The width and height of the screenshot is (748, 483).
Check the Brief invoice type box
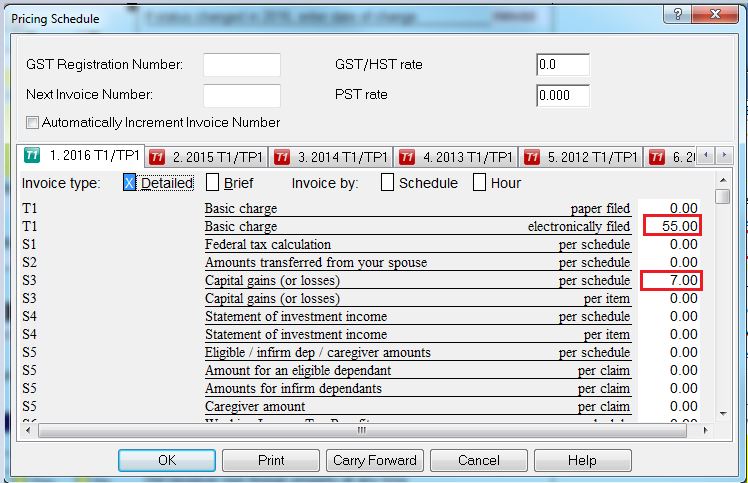[212, 183]
